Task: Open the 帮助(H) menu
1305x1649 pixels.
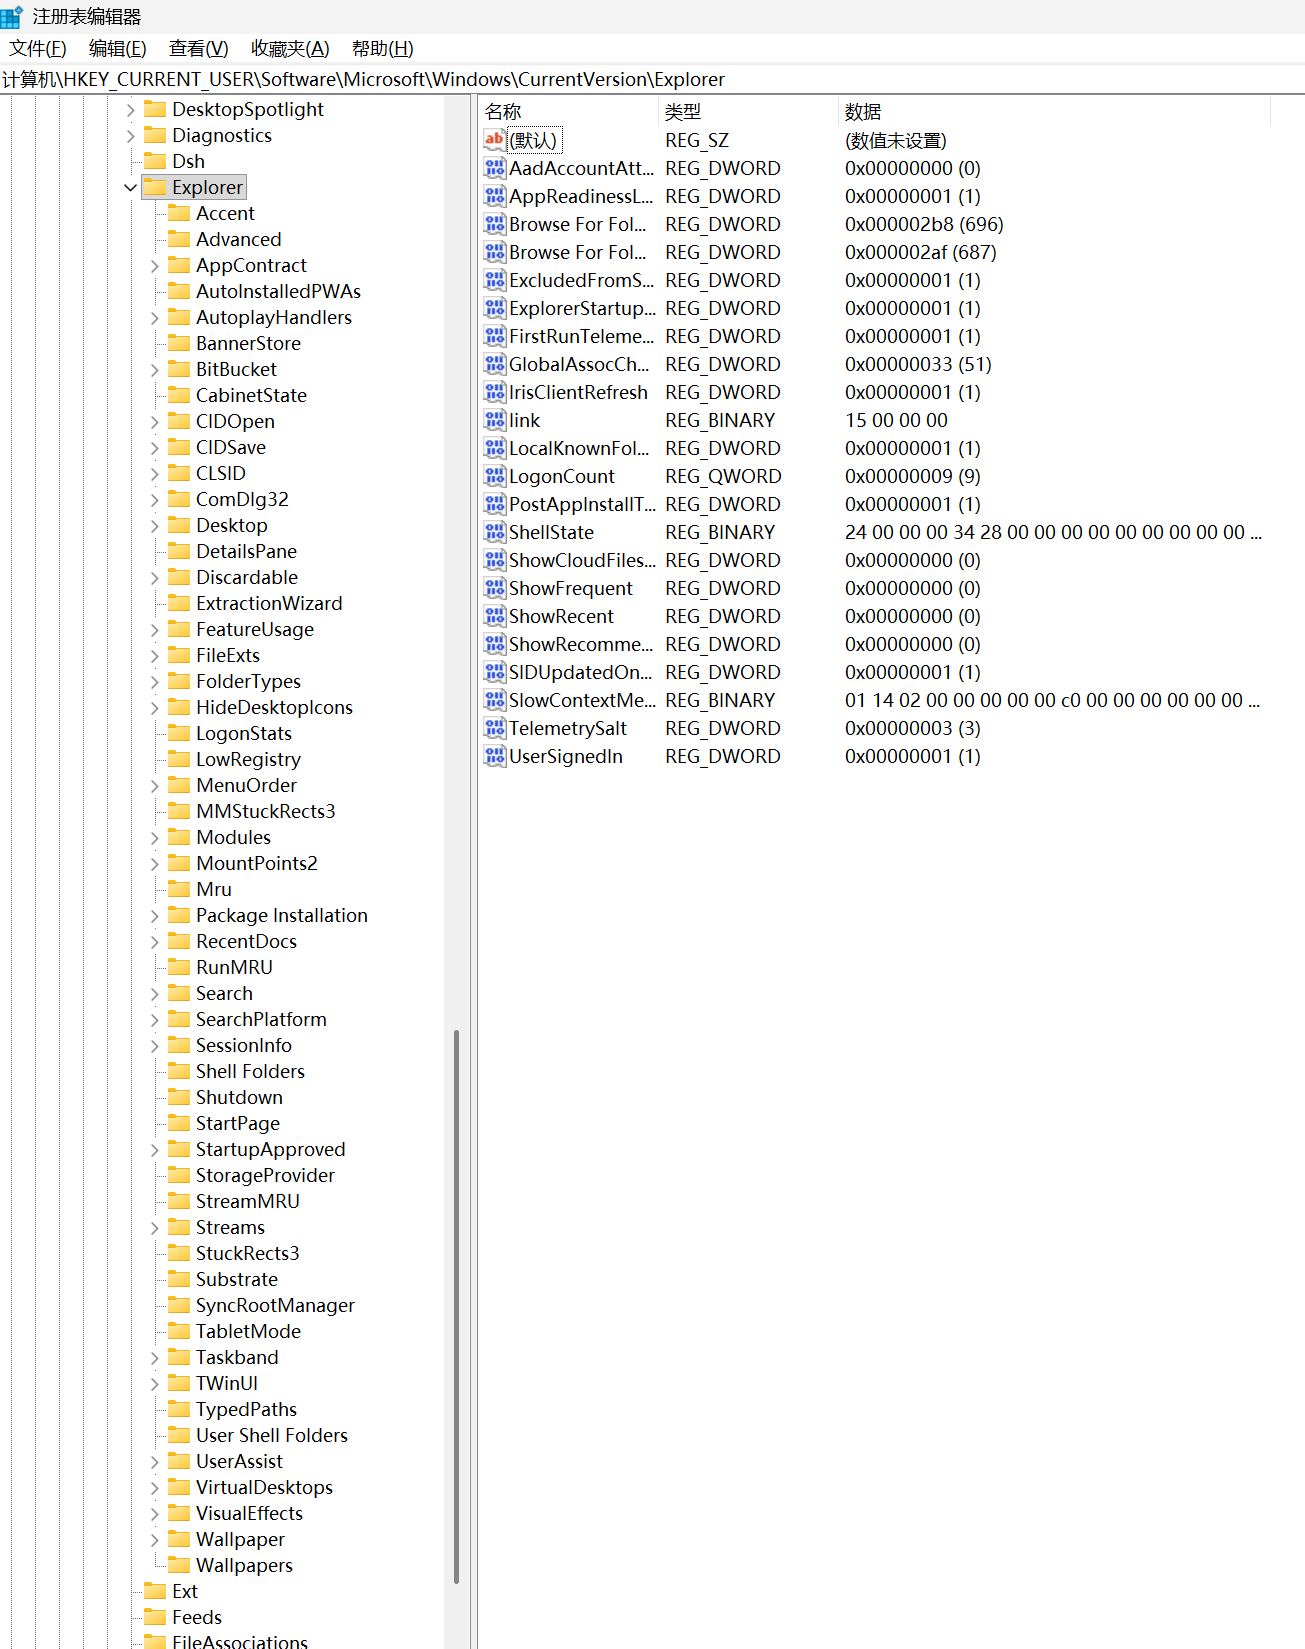Action: click(x=382, y=48)
